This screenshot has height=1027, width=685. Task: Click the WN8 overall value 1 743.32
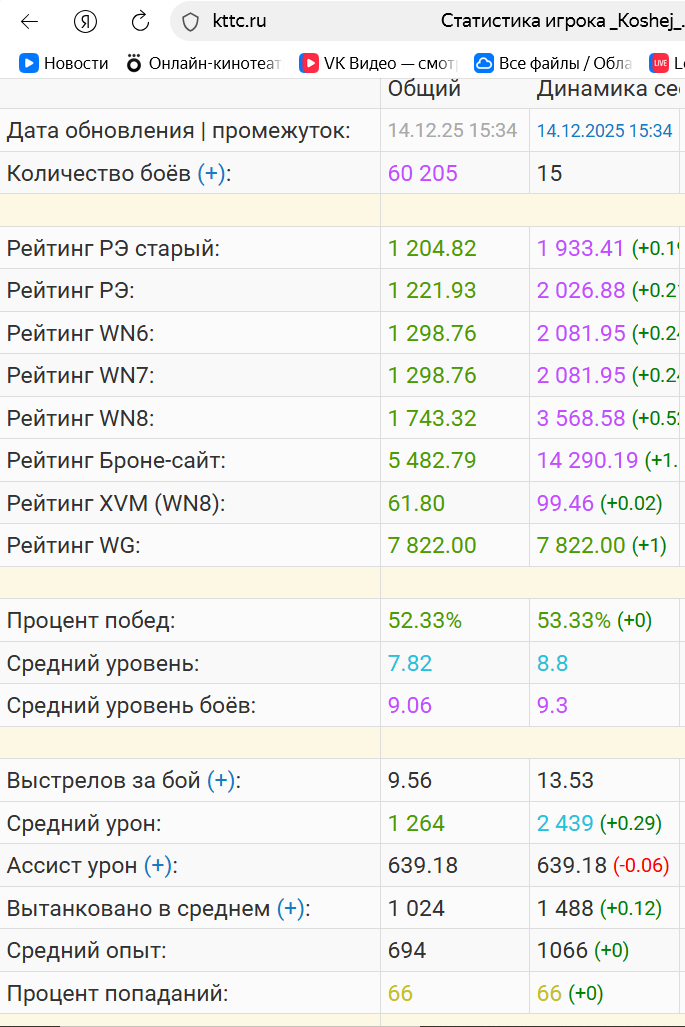[x=432, y=418]
